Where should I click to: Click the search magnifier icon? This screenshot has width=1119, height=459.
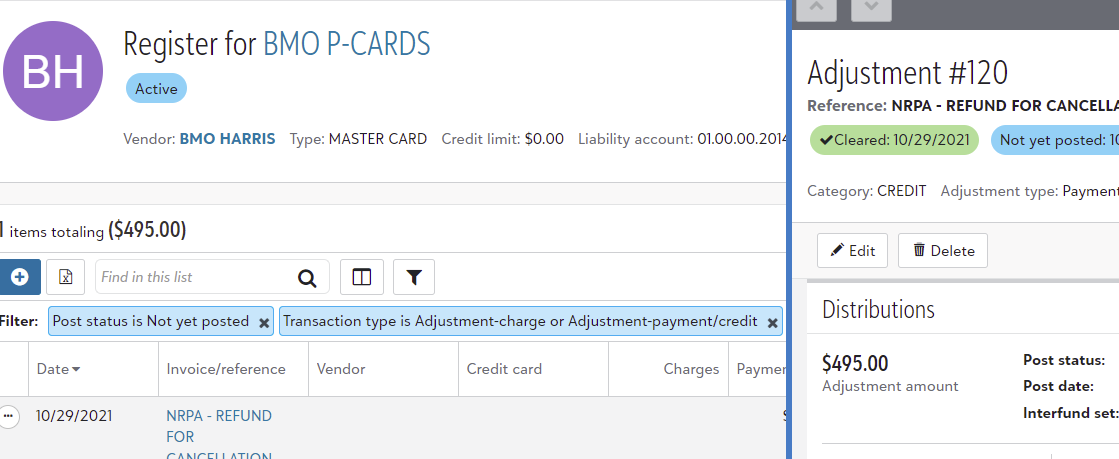point(307,278)
